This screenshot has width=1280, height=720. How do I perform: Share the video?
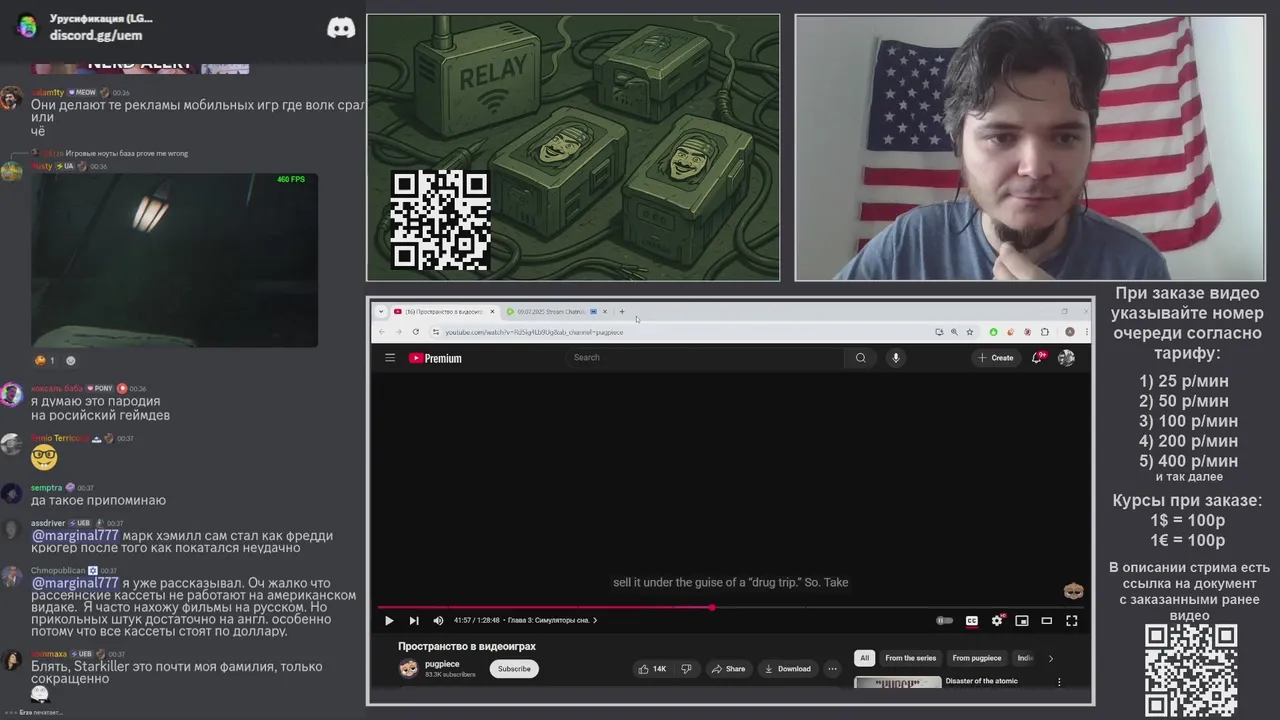pyautogui.click(x=728, y=669)
